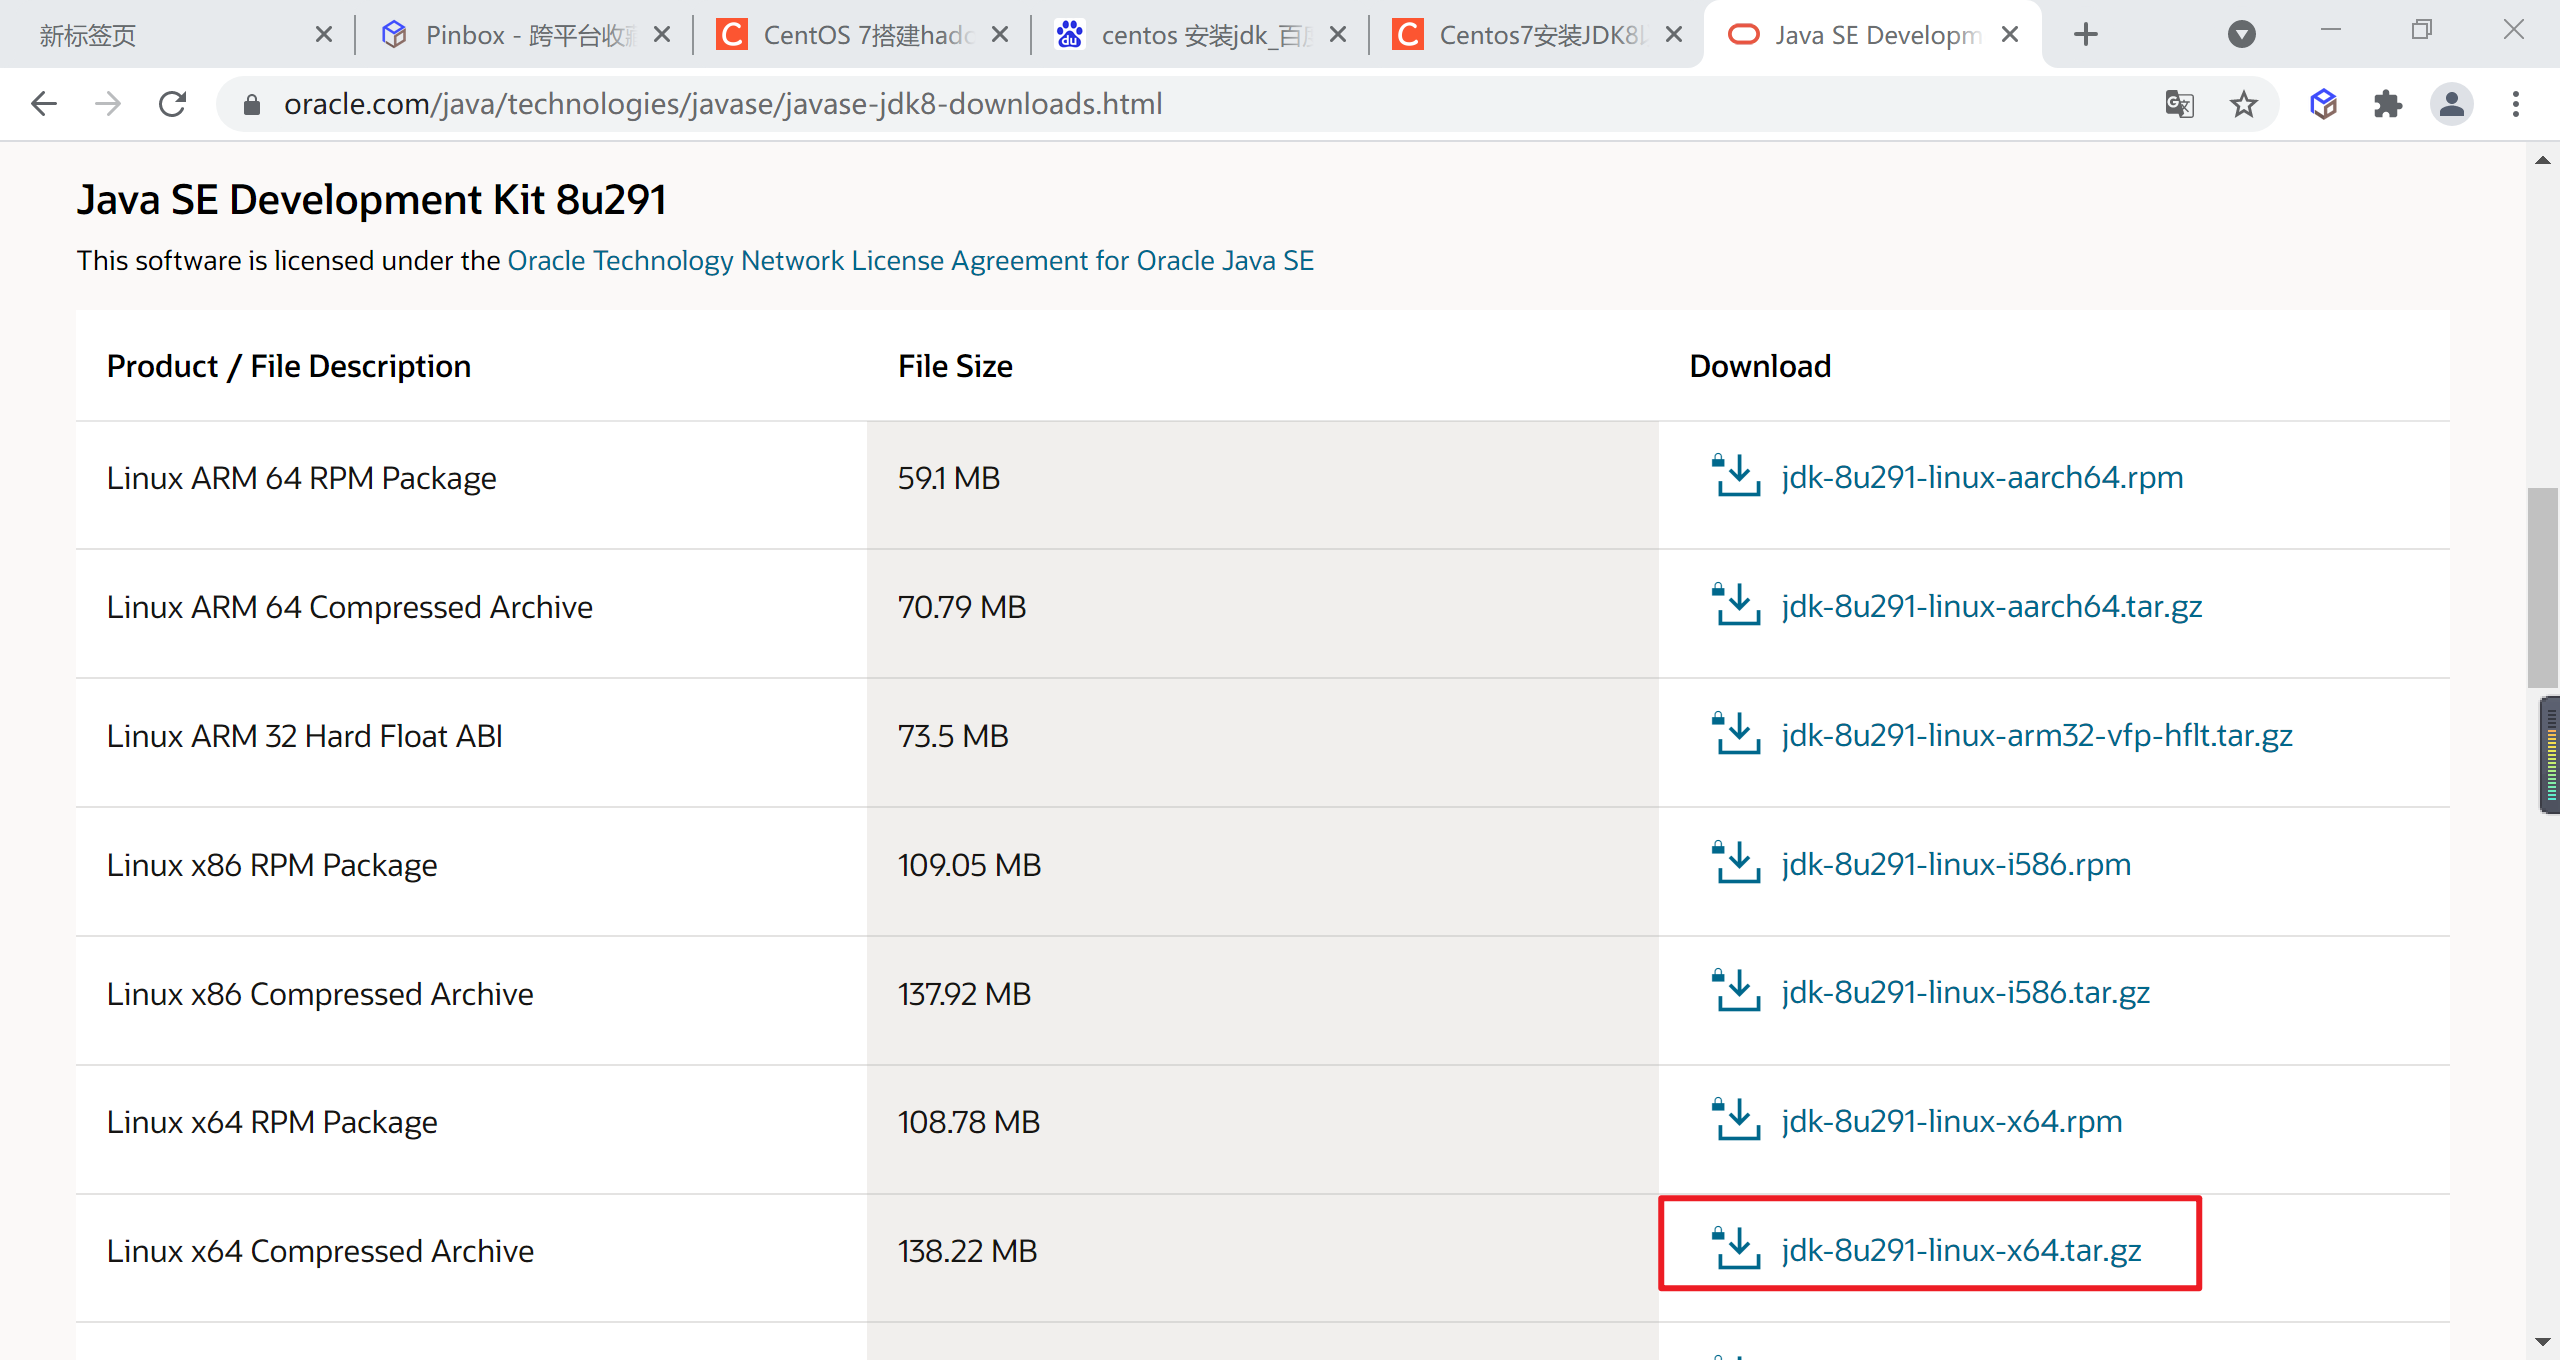Open Oracle Technology Network License Agreement link

pyautogui.click(x=910, y=261)
